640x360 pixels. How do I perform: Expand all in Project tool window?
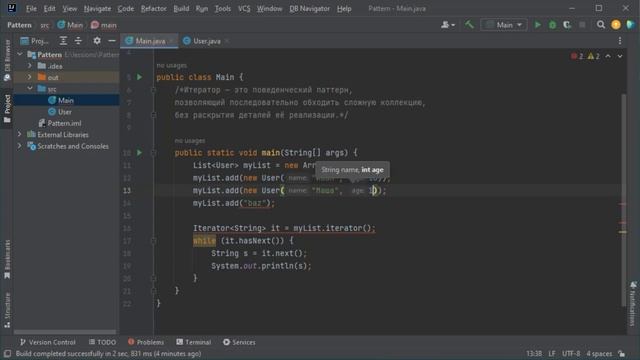coord(63,41)
